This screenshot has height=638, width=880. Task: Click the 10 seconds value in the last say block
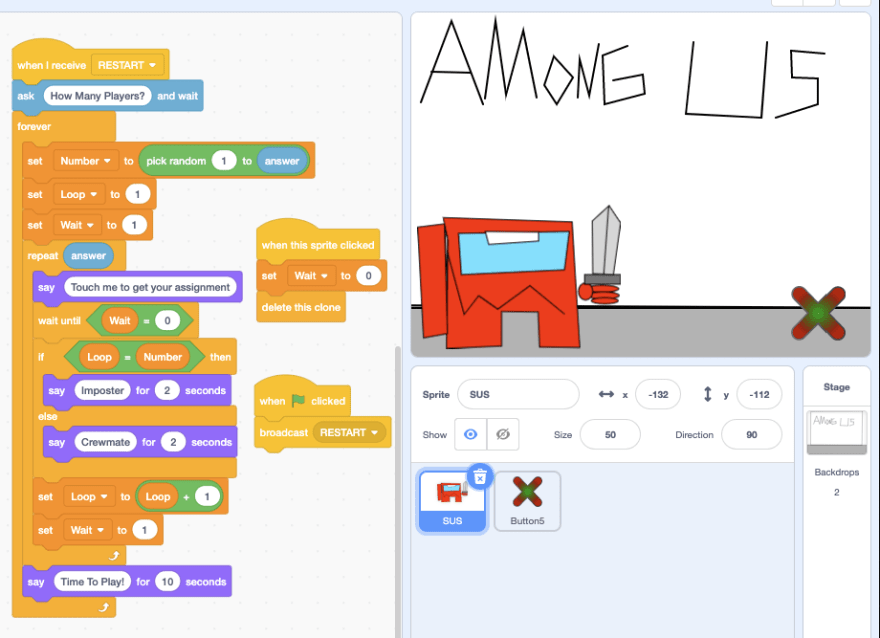tap(167, 582)
